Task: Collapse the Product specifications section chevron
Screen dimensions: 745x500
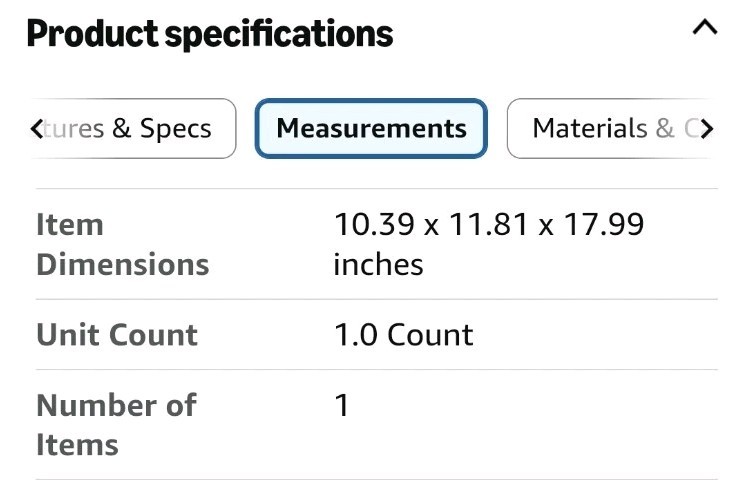Action: tap(704, 29)
